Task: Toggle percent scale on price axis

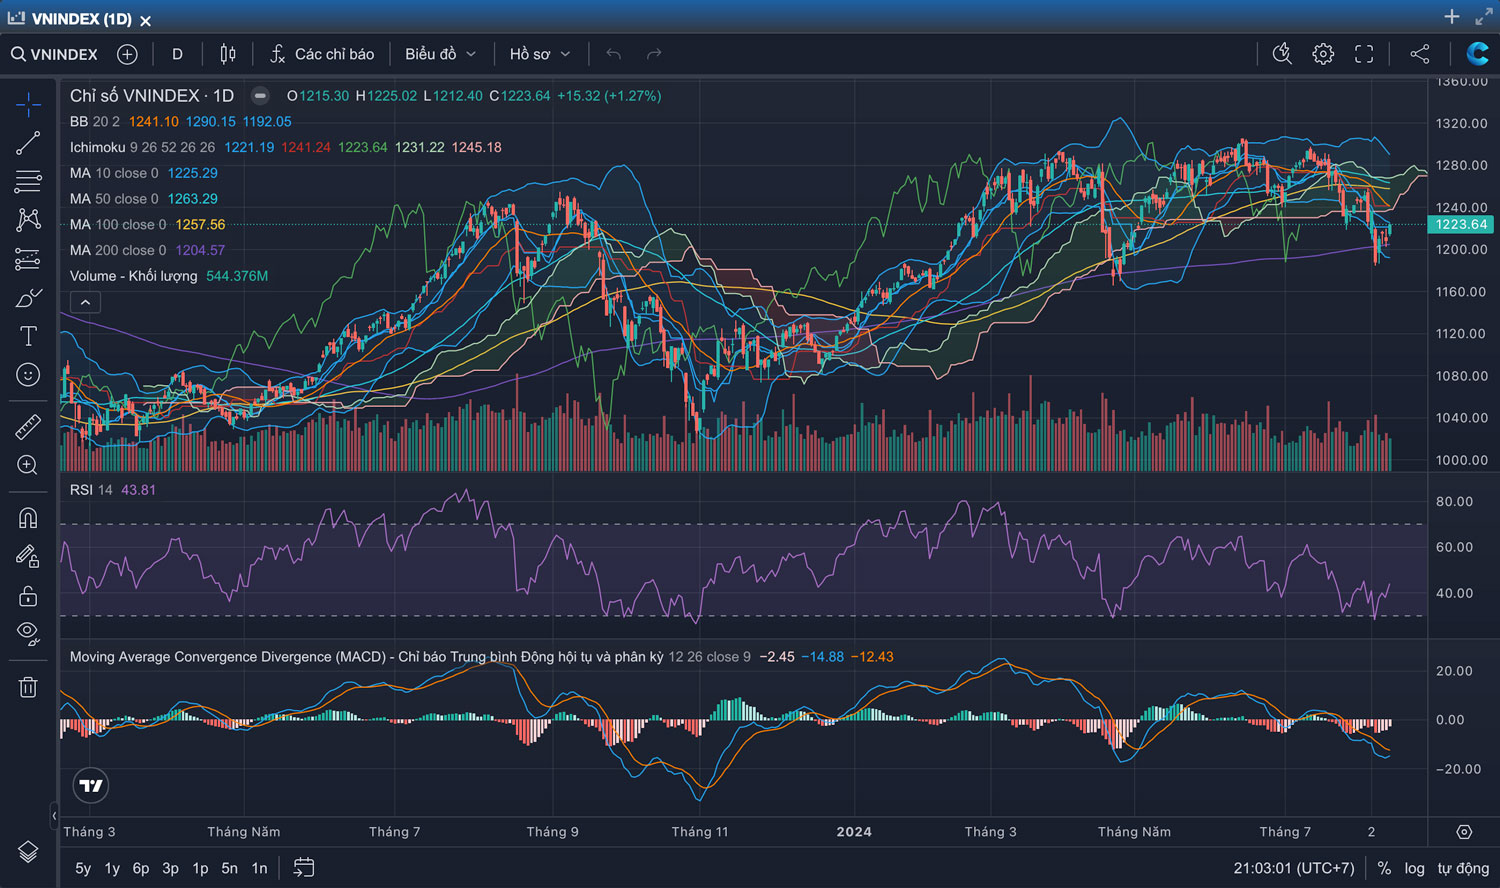Action: pos(1384,868)
